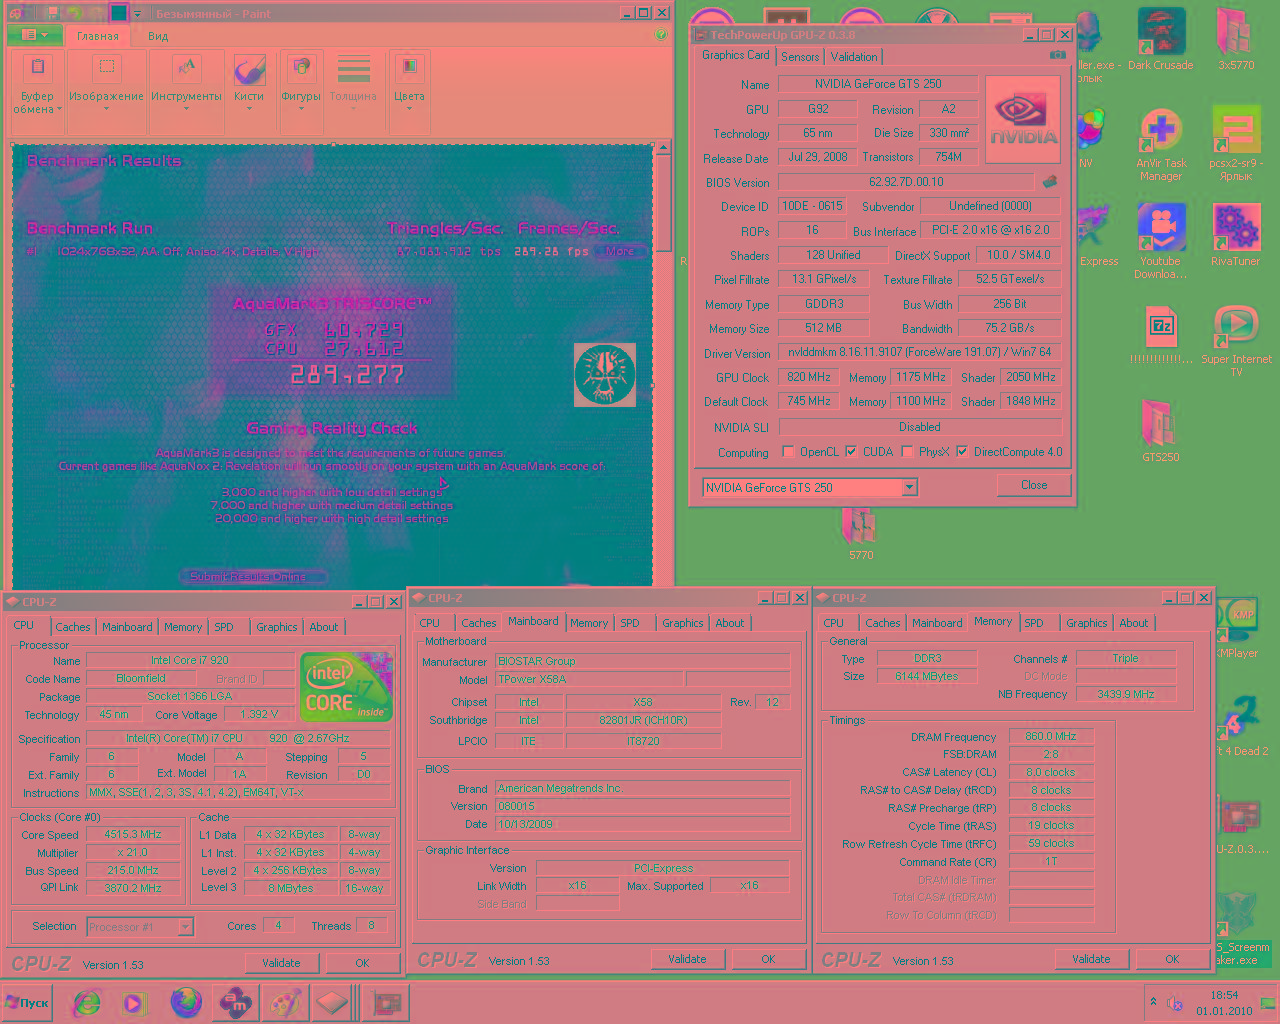
Task: Toggle the DirectCompute 4.0 checkbox
Action: pyautogui.click(x=962, y=452)
